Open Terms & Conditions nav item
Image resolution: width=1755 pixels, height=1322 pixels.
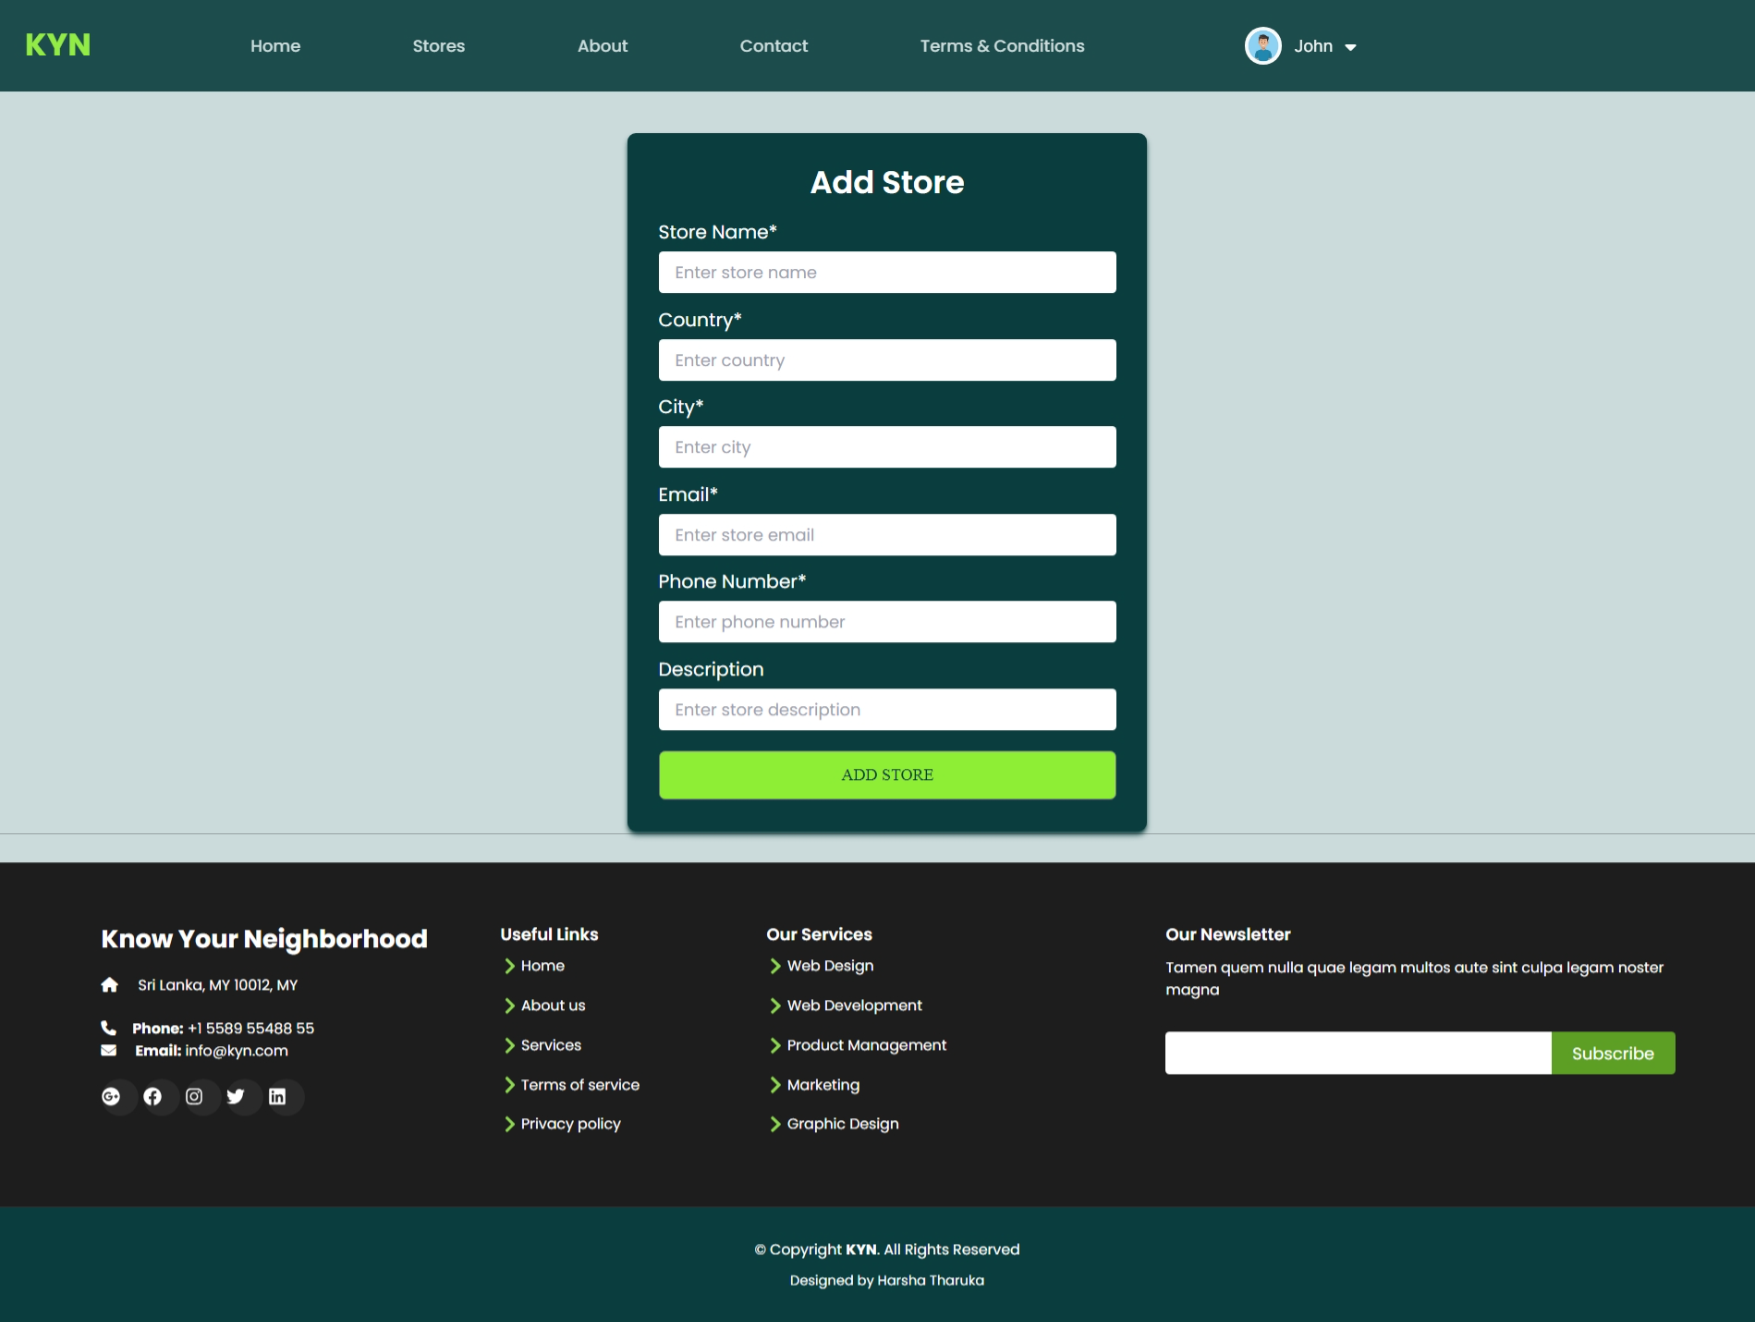1001,46
